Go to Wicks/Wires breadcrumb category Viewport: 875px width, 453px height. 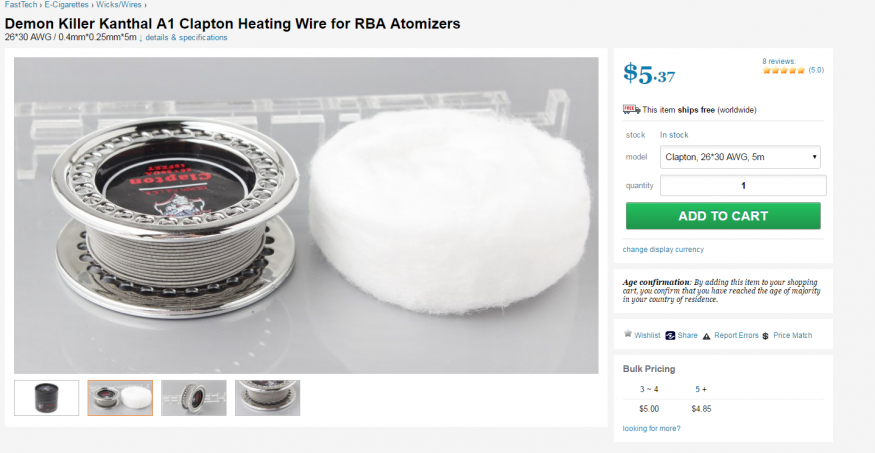tap(119, 4)
